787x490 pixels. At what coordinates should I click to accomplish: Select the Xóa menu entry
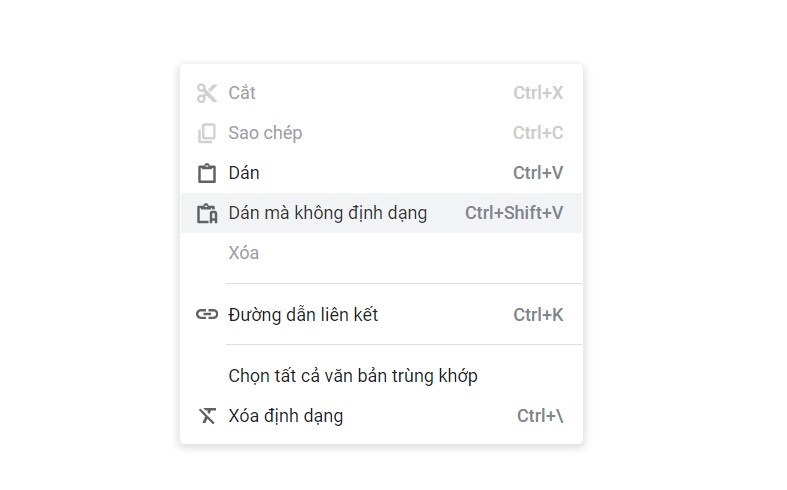[381, 253]
